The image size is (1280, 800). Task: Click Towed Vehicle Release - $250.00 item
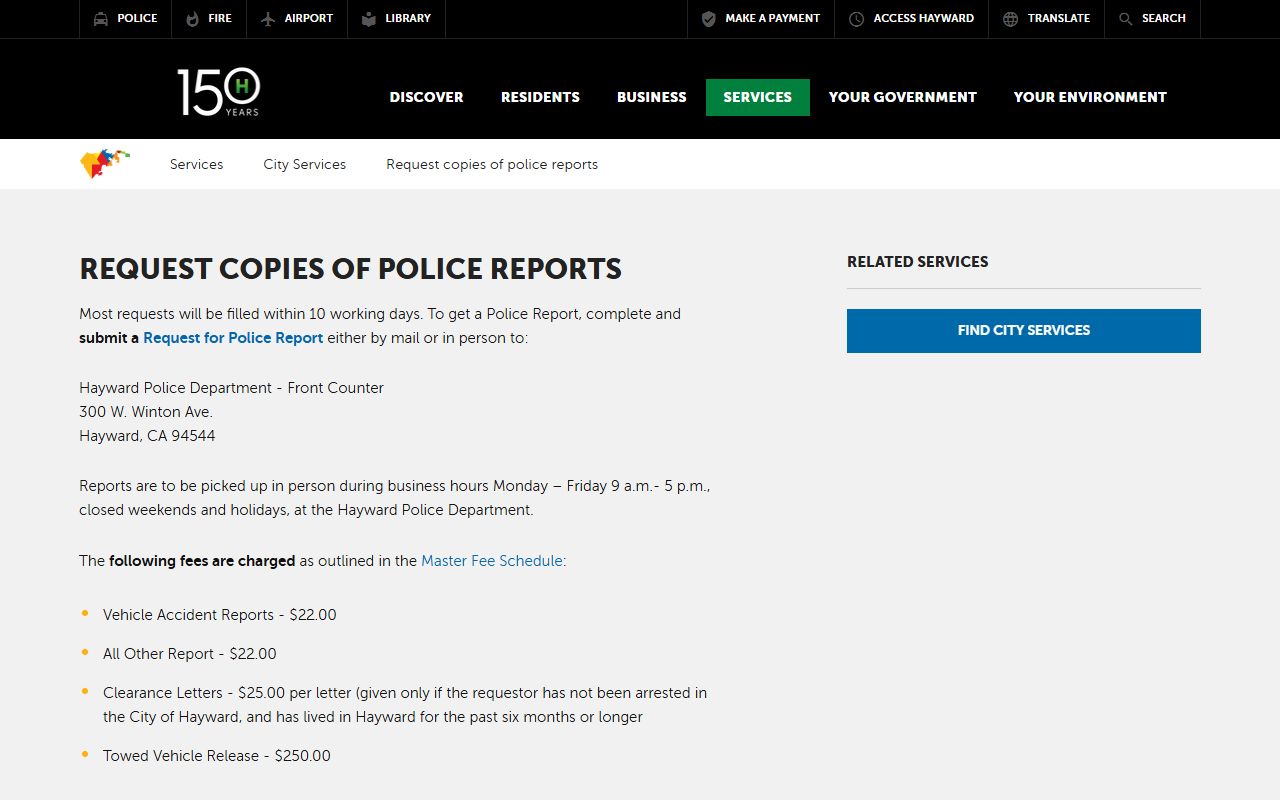(x=217, y=756)
